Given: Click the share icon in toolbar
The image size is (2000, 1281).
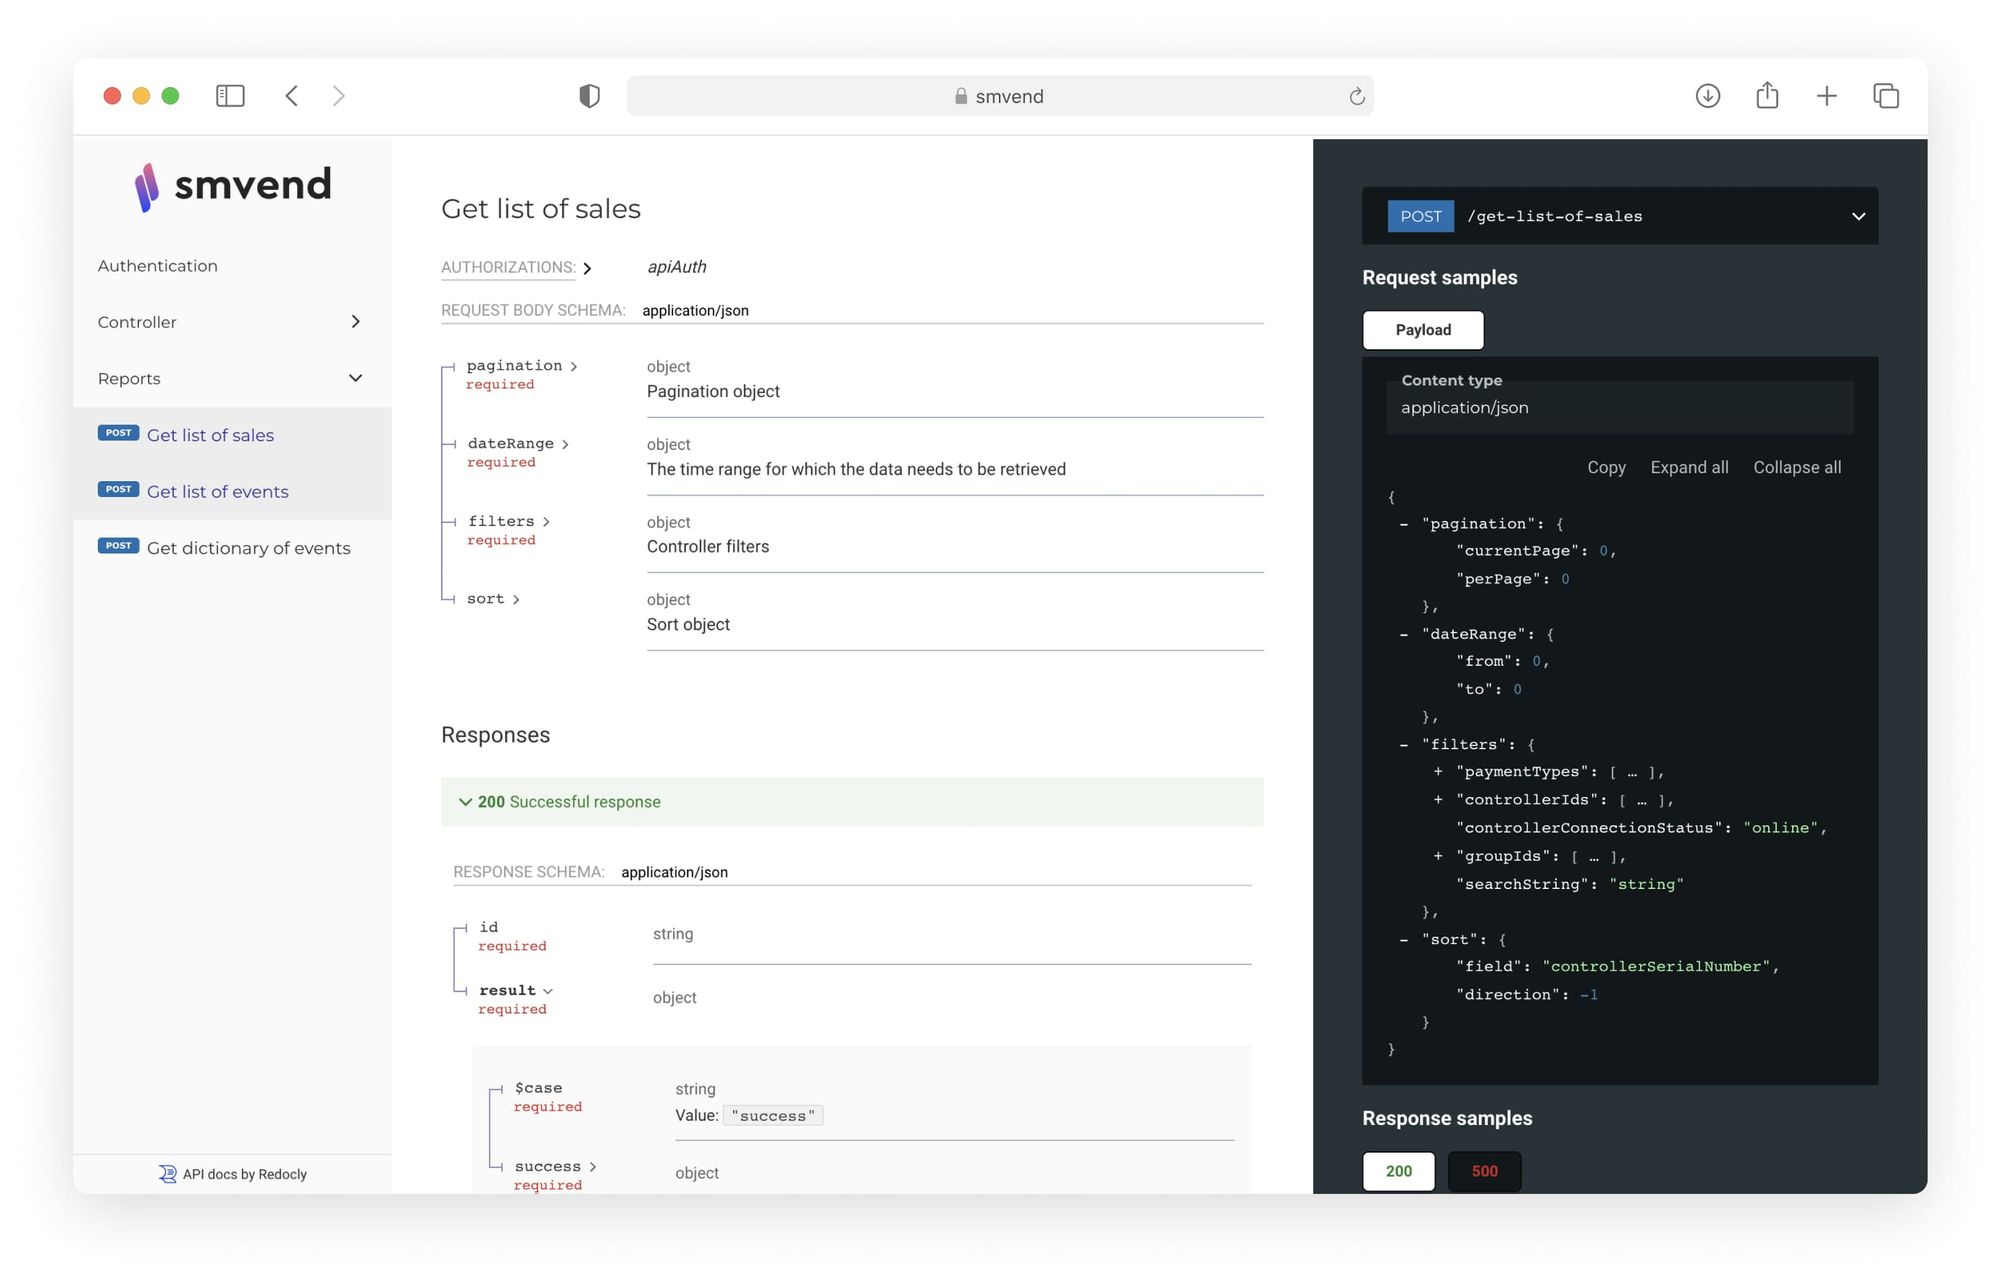Looking at the screenshot, I should 1767,96.
